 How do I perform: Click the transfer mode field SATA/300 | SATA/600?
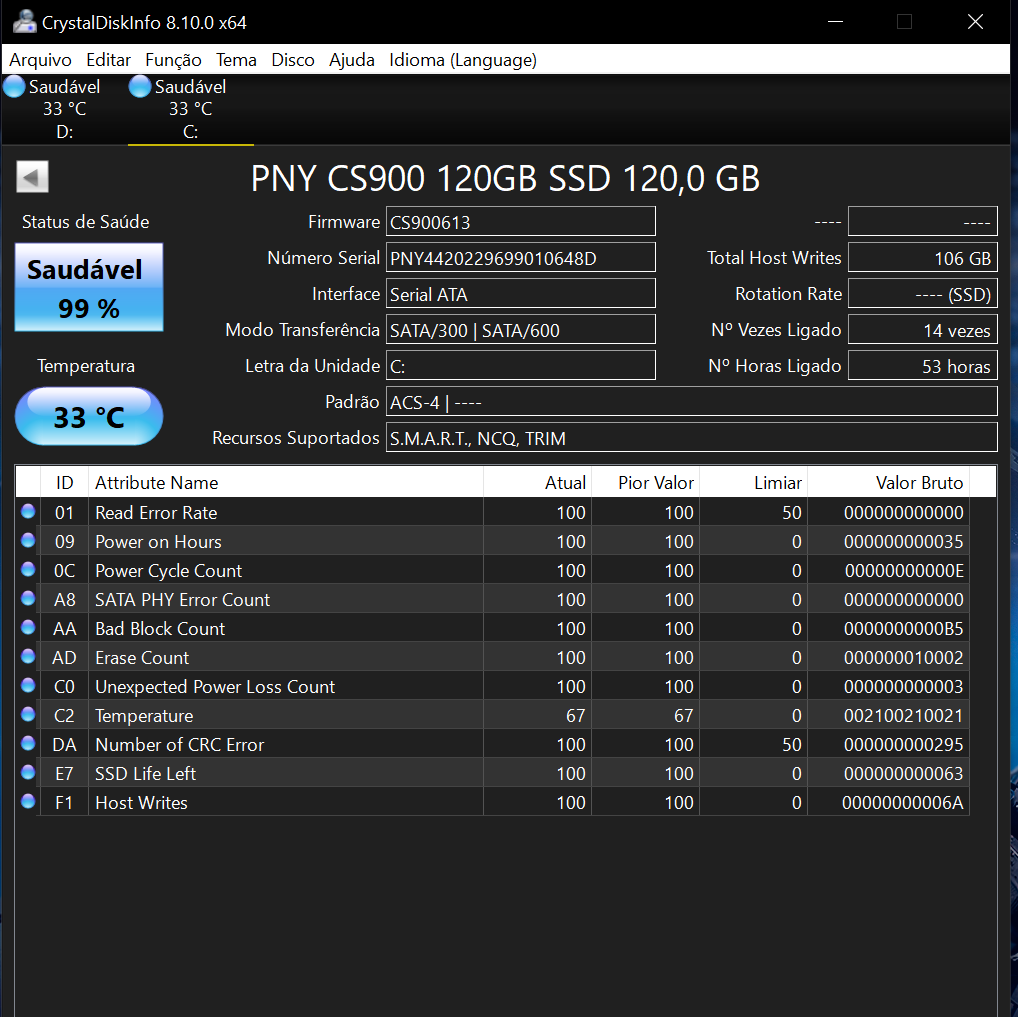tap(521, 330)
